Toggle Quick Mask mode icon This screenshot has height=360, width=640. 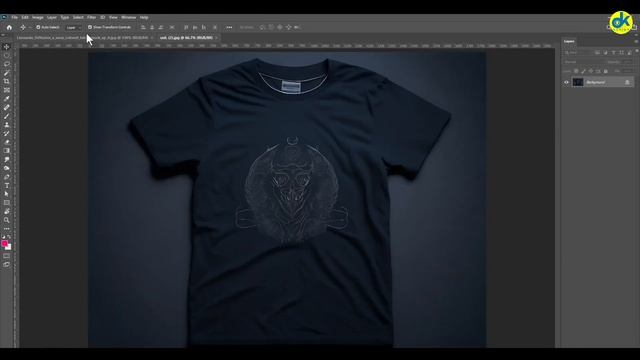[7, 256]
